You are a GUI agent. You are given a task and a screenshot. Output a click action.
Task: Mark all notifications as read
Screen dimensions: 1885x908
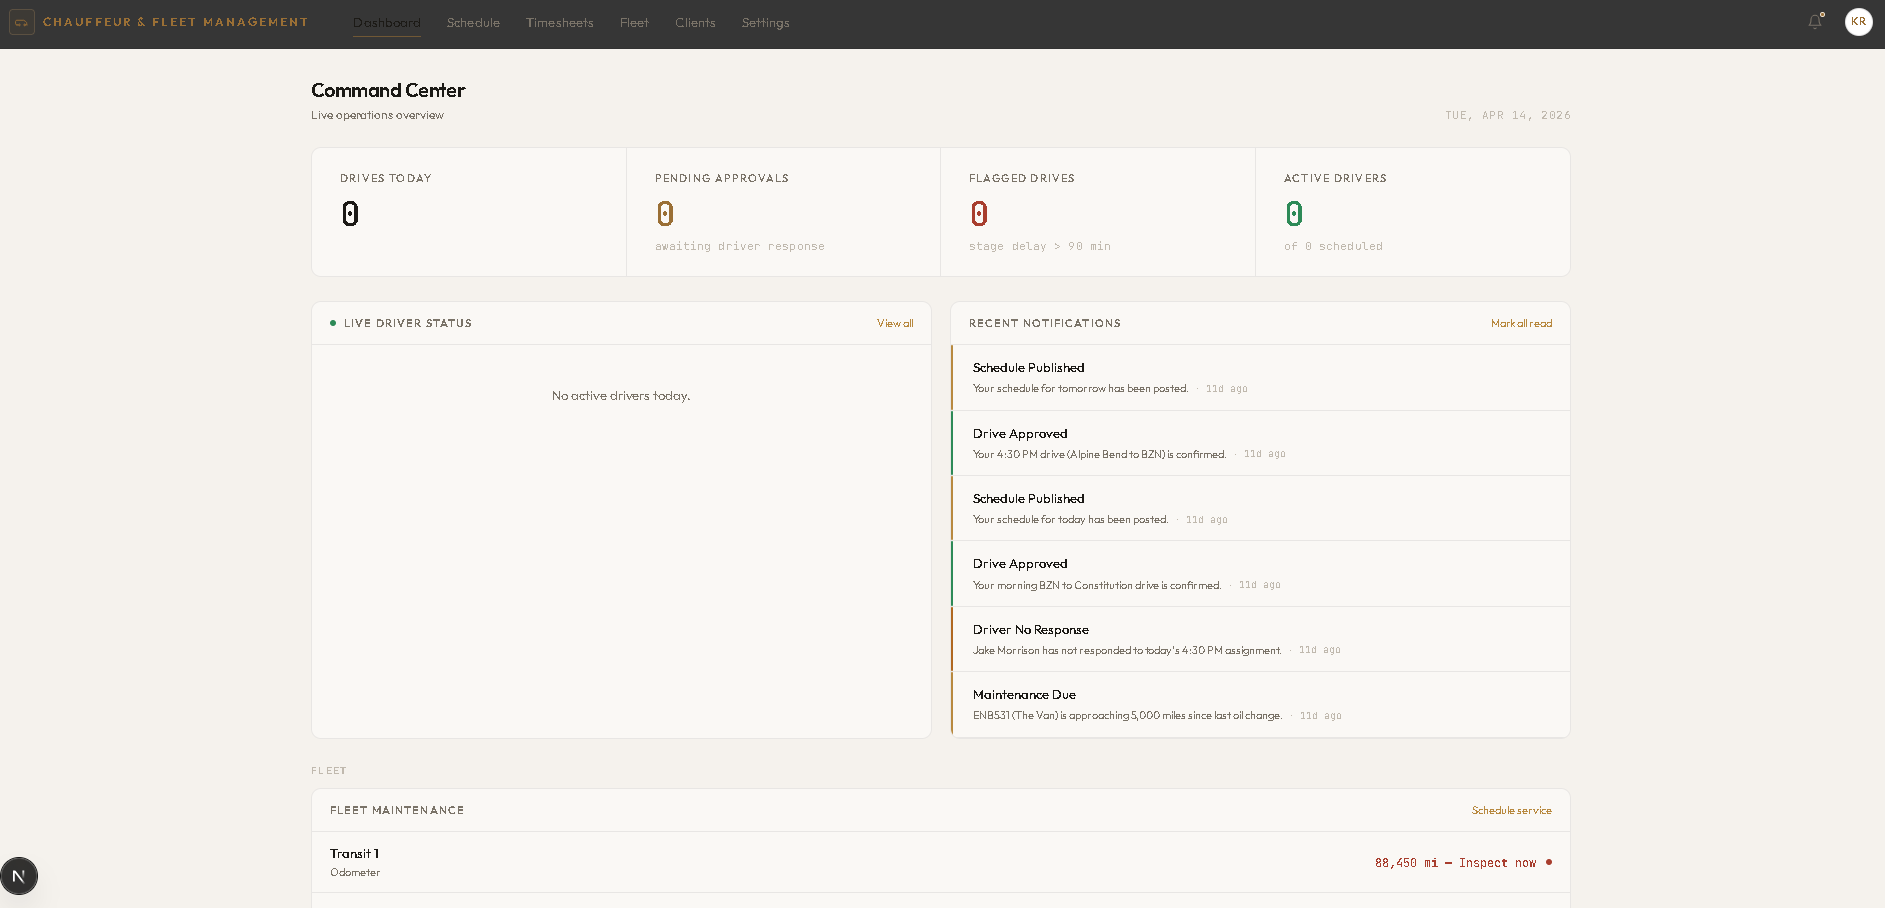(x=1521, y=323)
